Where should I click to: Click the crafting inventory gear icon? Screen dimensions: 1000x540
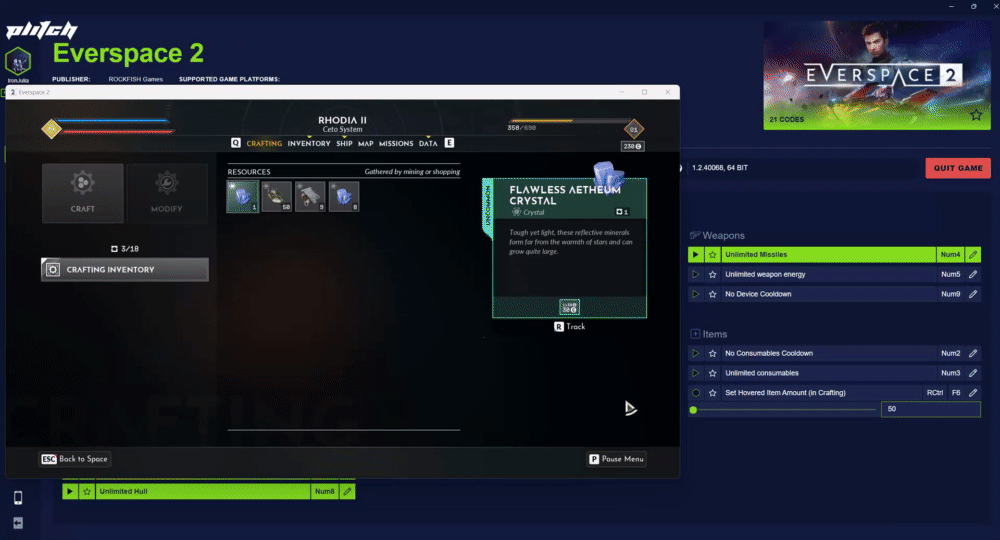(x=53, y=270)
